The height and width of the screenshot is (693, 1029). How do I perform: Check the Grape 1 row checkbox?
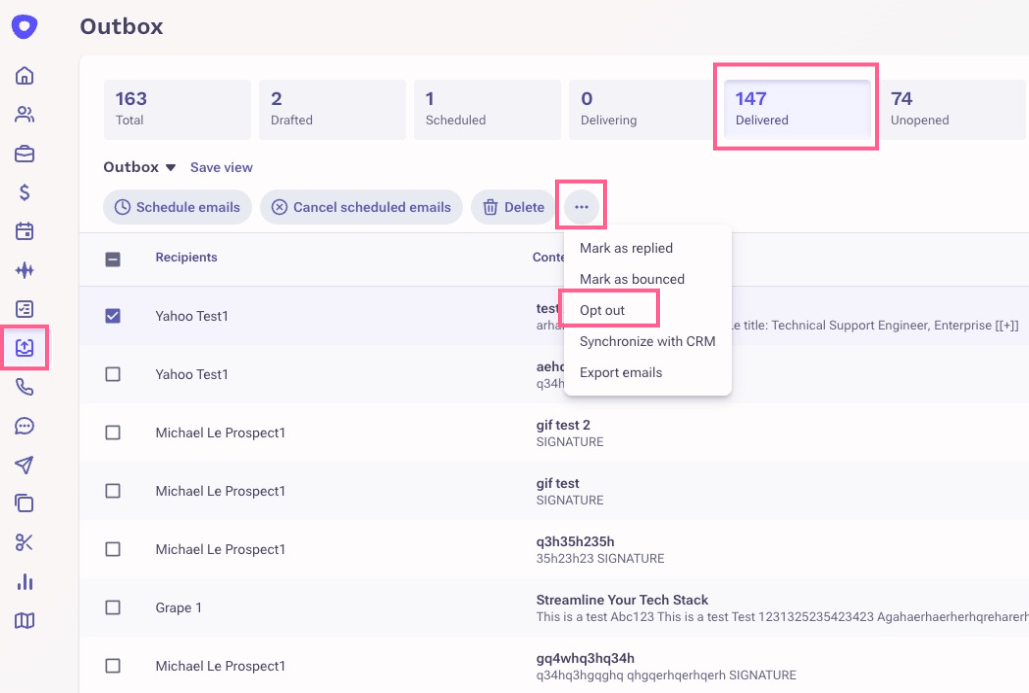click(x=113, y=607)
